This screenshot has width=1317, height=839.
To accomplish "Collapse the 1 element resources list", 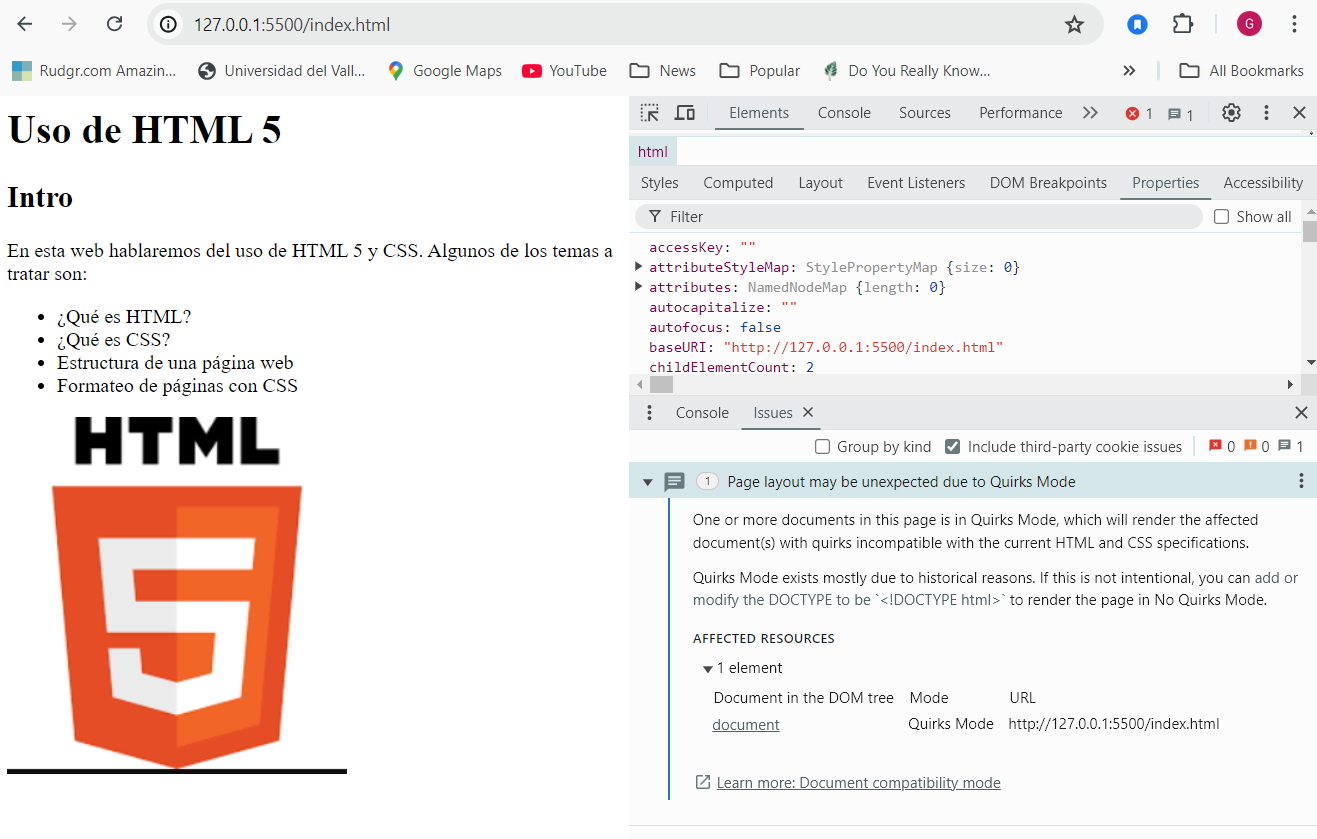I will [708, 669].
